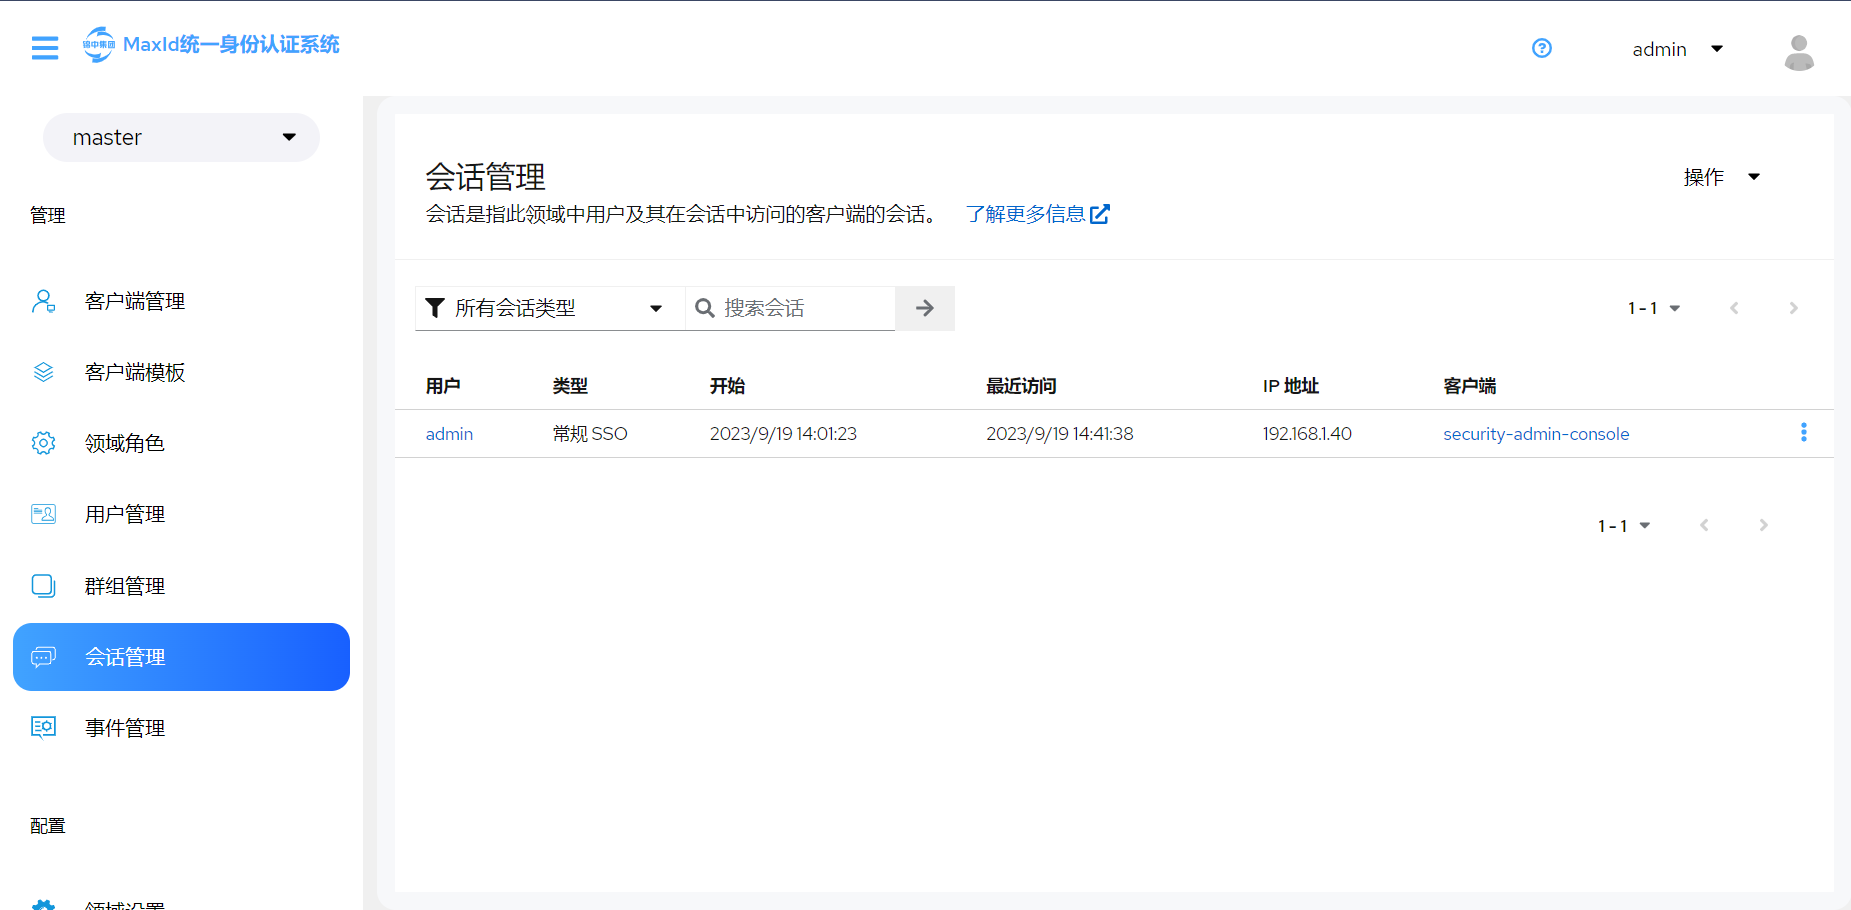Toggle the hamburger navigation menu
This screenshot has height=910, width=1851.
click(x=45, y=48)
